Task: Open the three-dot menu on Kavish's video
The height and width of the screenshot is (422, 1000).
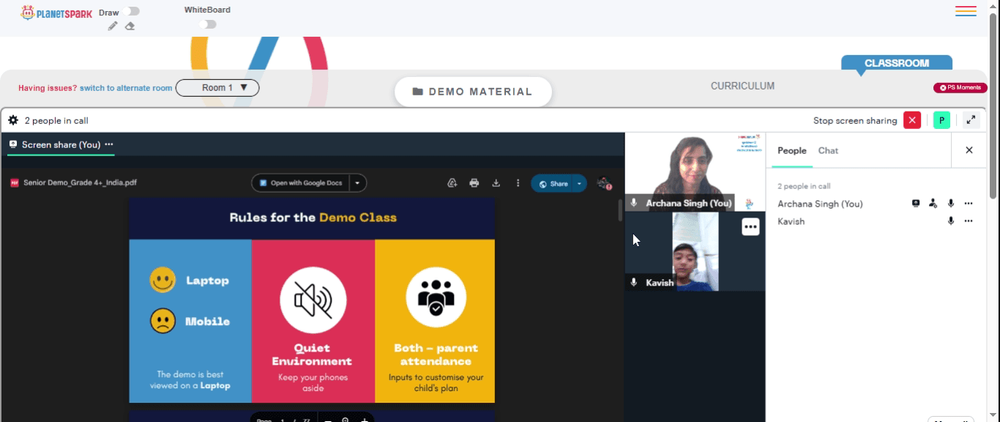Action: 751,226
